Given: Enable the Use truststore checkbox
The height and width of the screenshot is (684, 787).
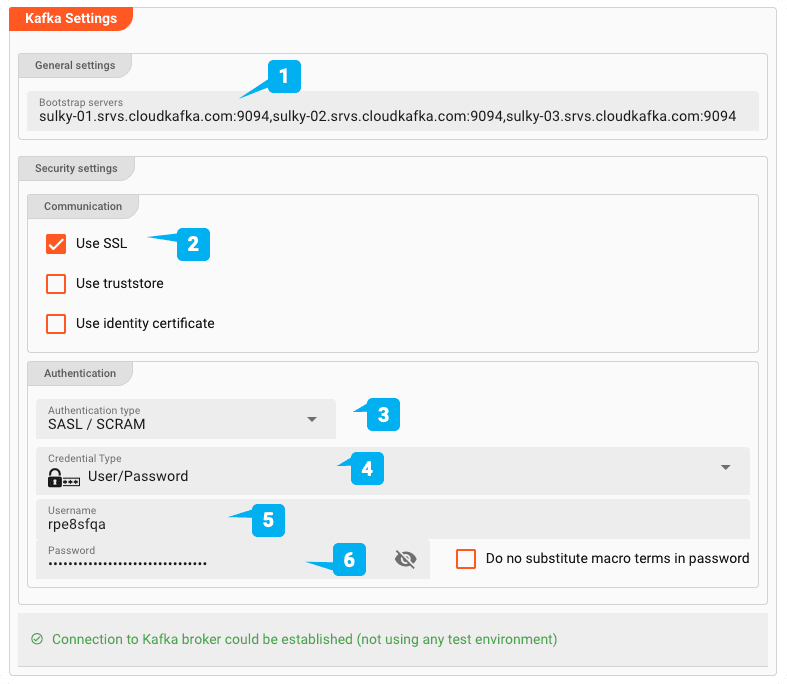Looking at the screenshot, I should point(56,284).
